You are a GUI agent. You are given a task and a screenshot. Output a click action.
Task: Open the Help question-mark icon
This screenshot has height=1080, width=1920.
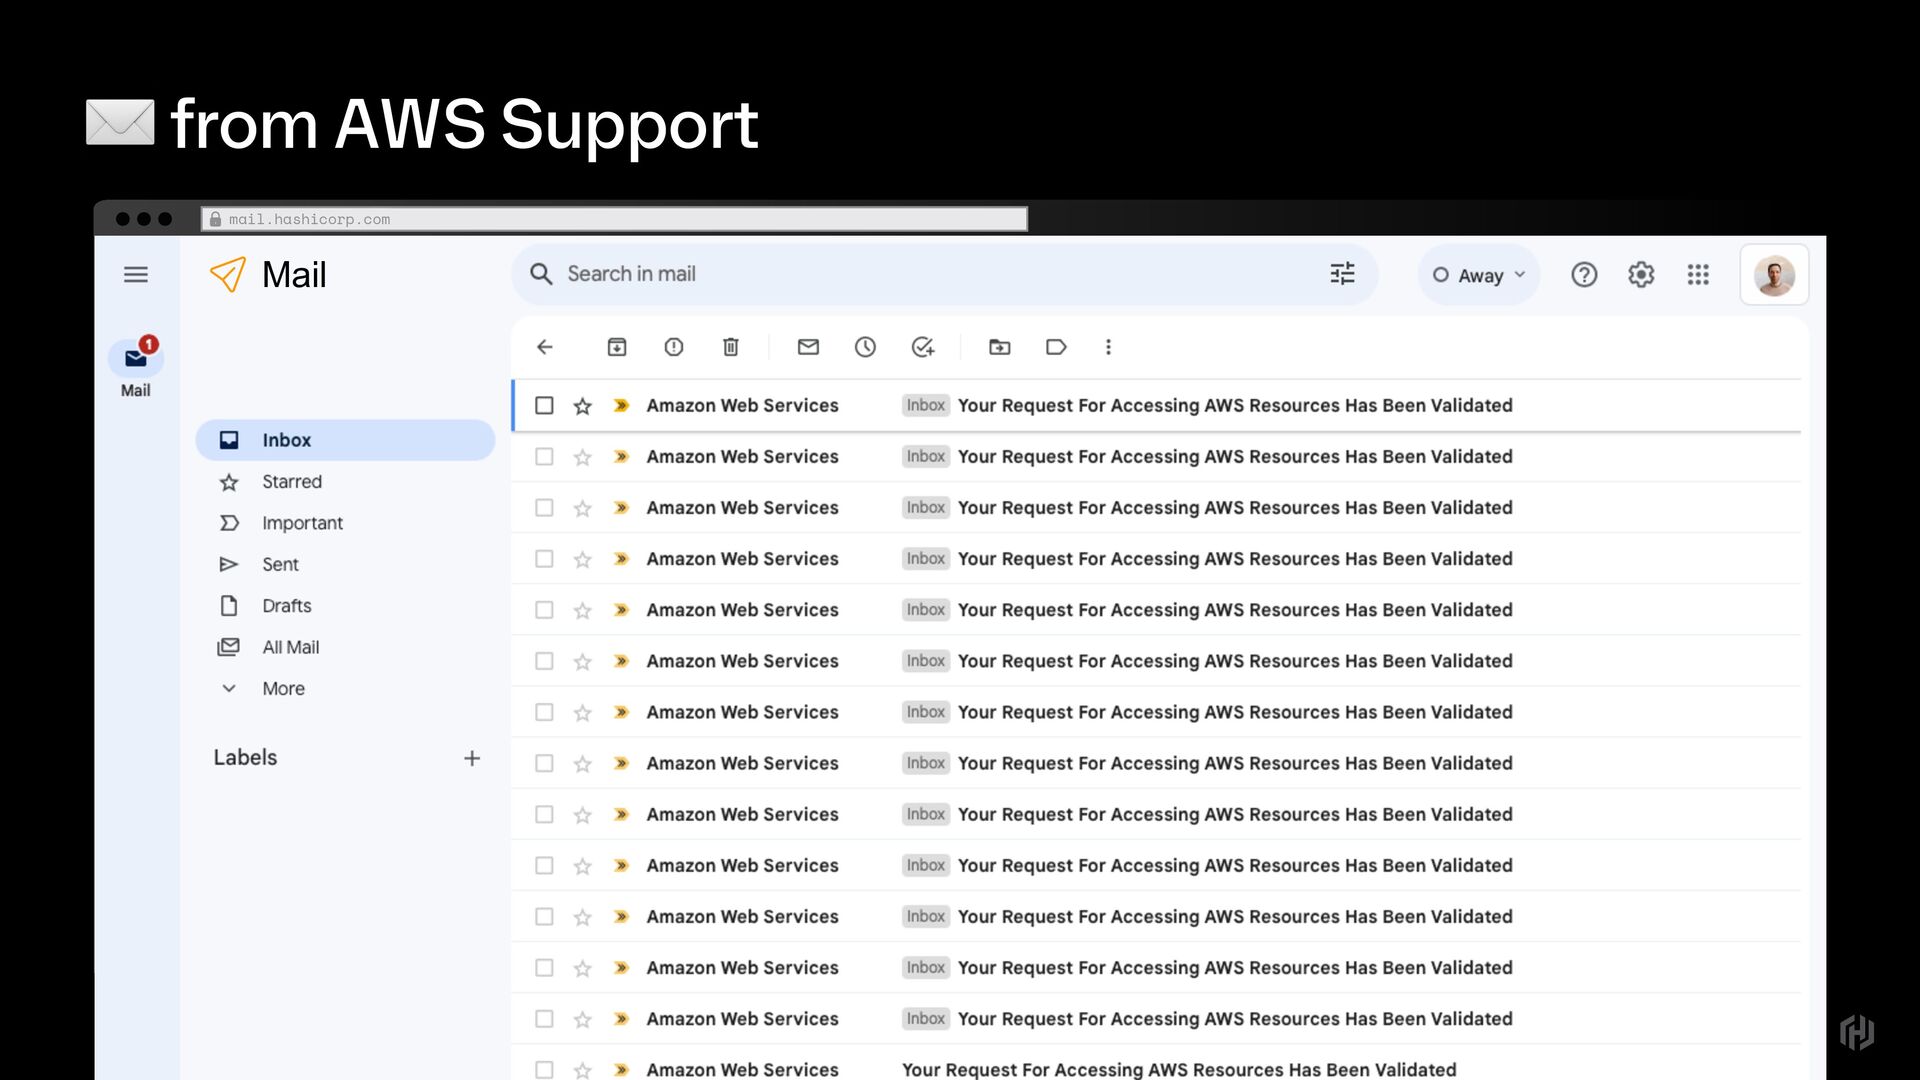1584,275
